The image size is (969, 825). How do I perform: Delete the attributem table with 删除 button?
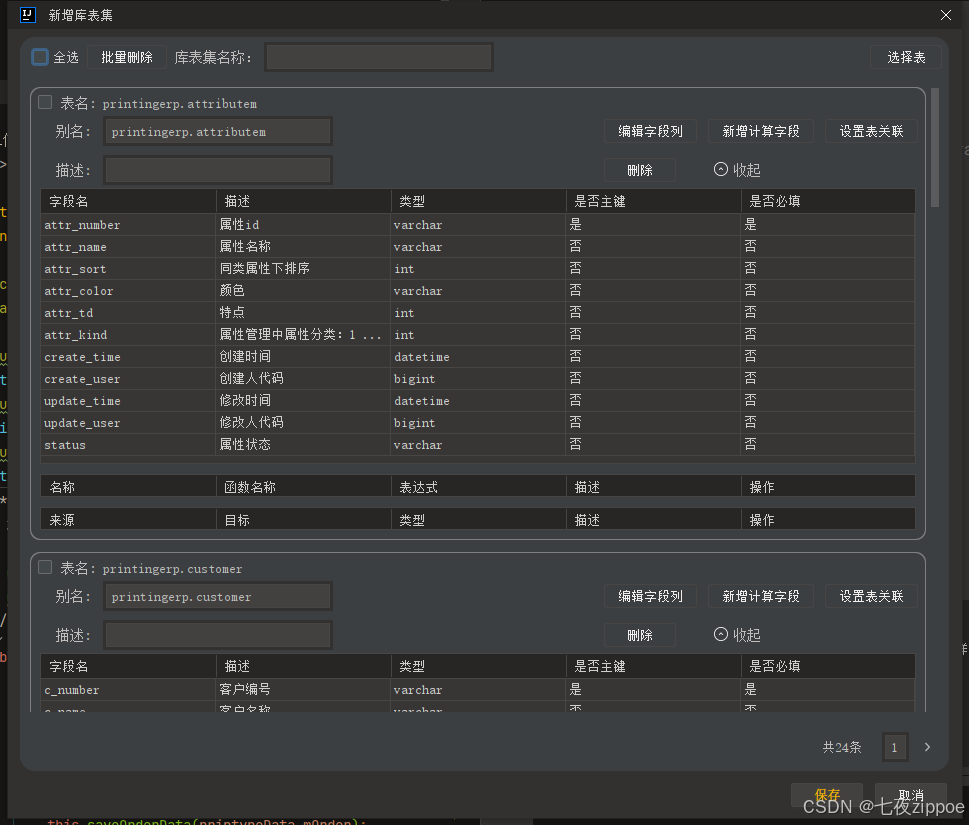pos(639,169)
